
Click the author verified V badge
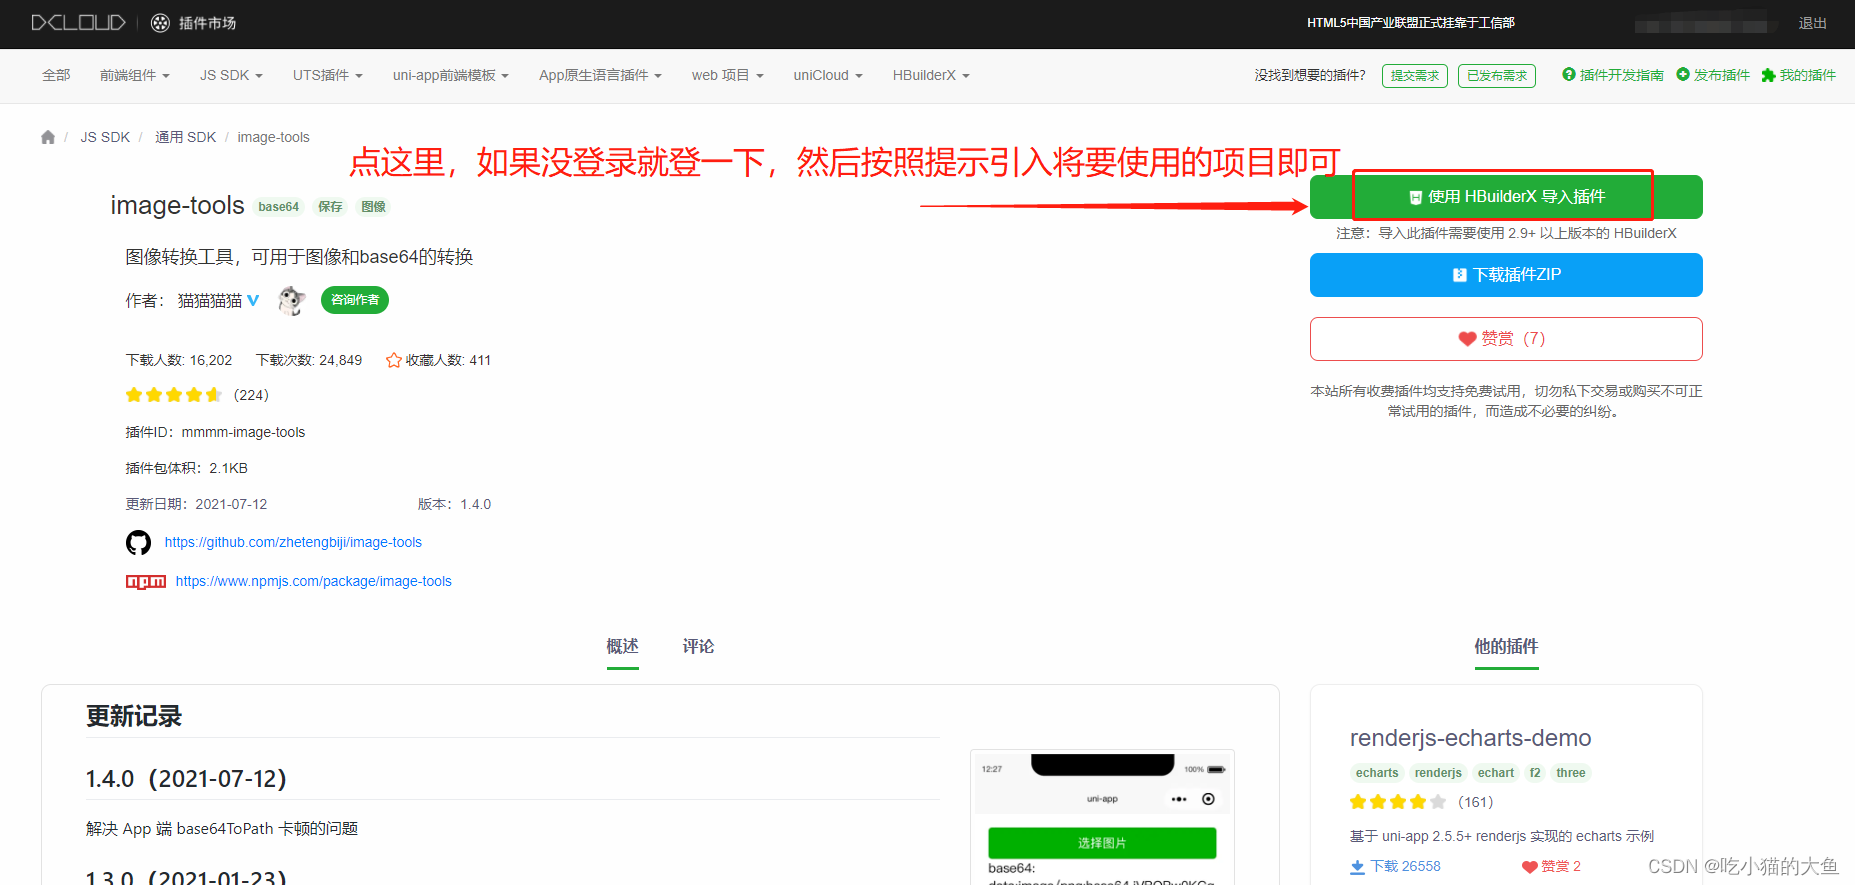pyautogui.click(x=253, y=300)
